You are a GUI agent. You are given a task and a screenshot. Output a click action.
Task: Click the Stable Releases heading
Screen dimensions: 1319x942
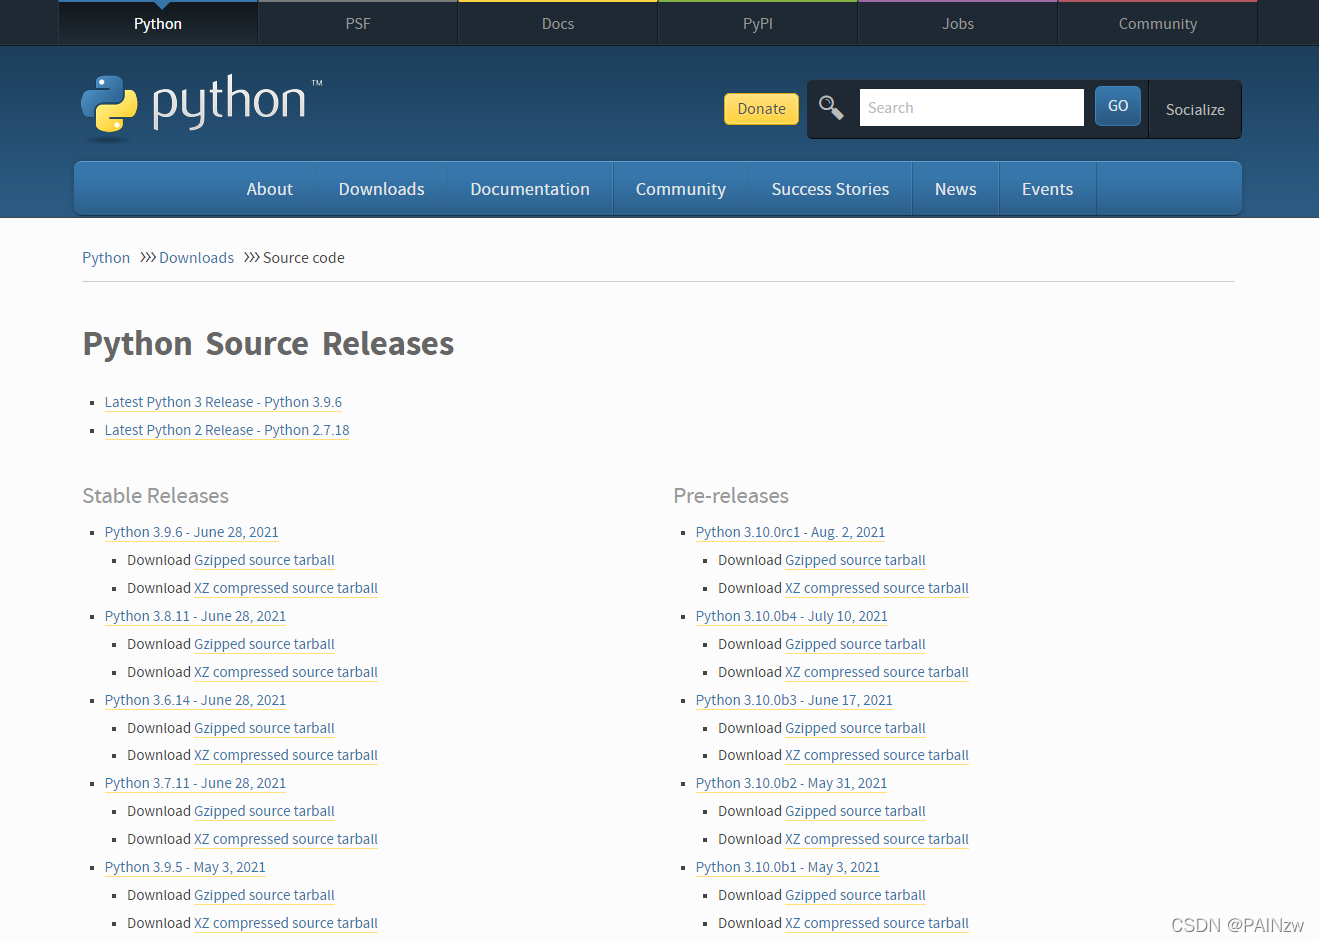pyautogui.click(x=155, y=496)
